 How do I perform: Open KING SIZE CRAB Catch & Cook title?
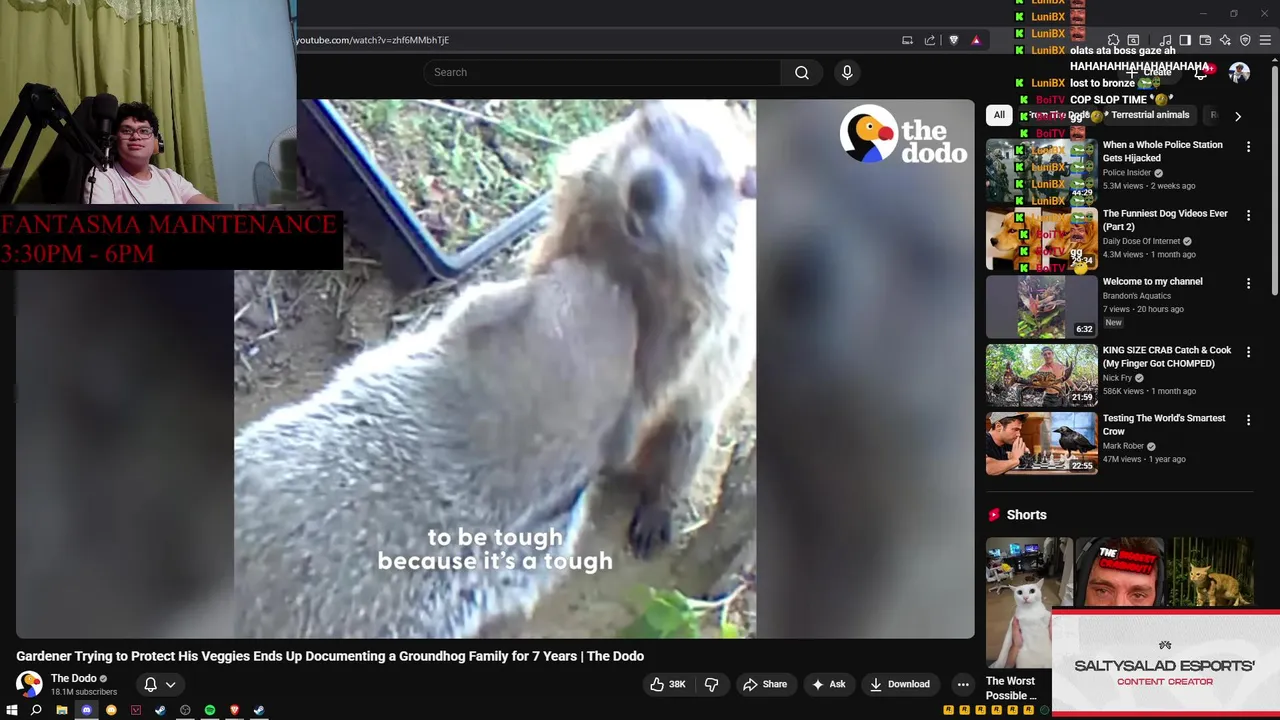tap(1167, 357)
